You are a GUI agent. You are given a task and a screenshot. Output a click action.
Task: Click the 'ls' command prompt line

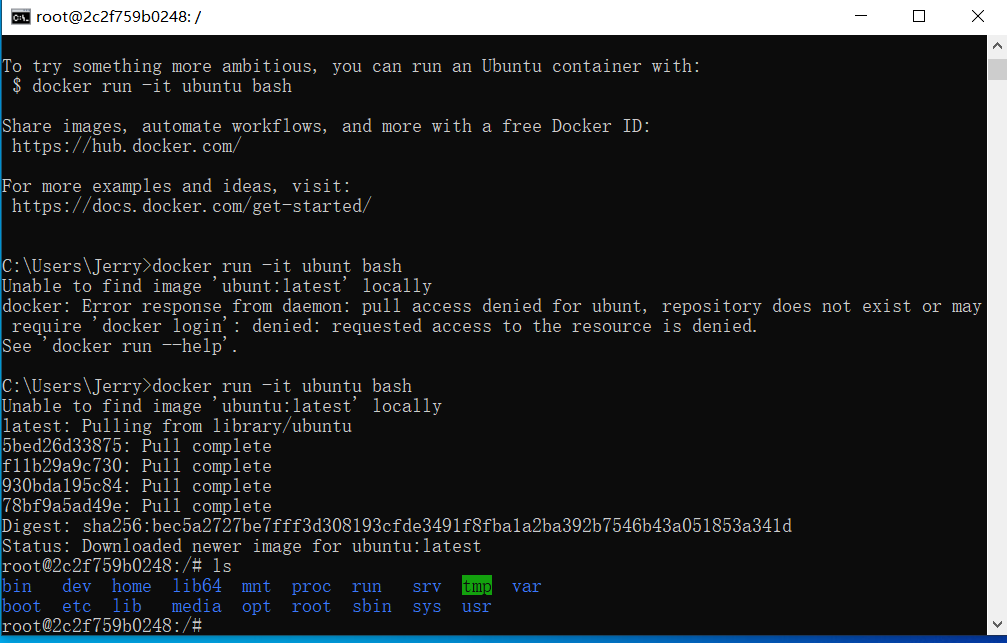click(x=117, y=566)
